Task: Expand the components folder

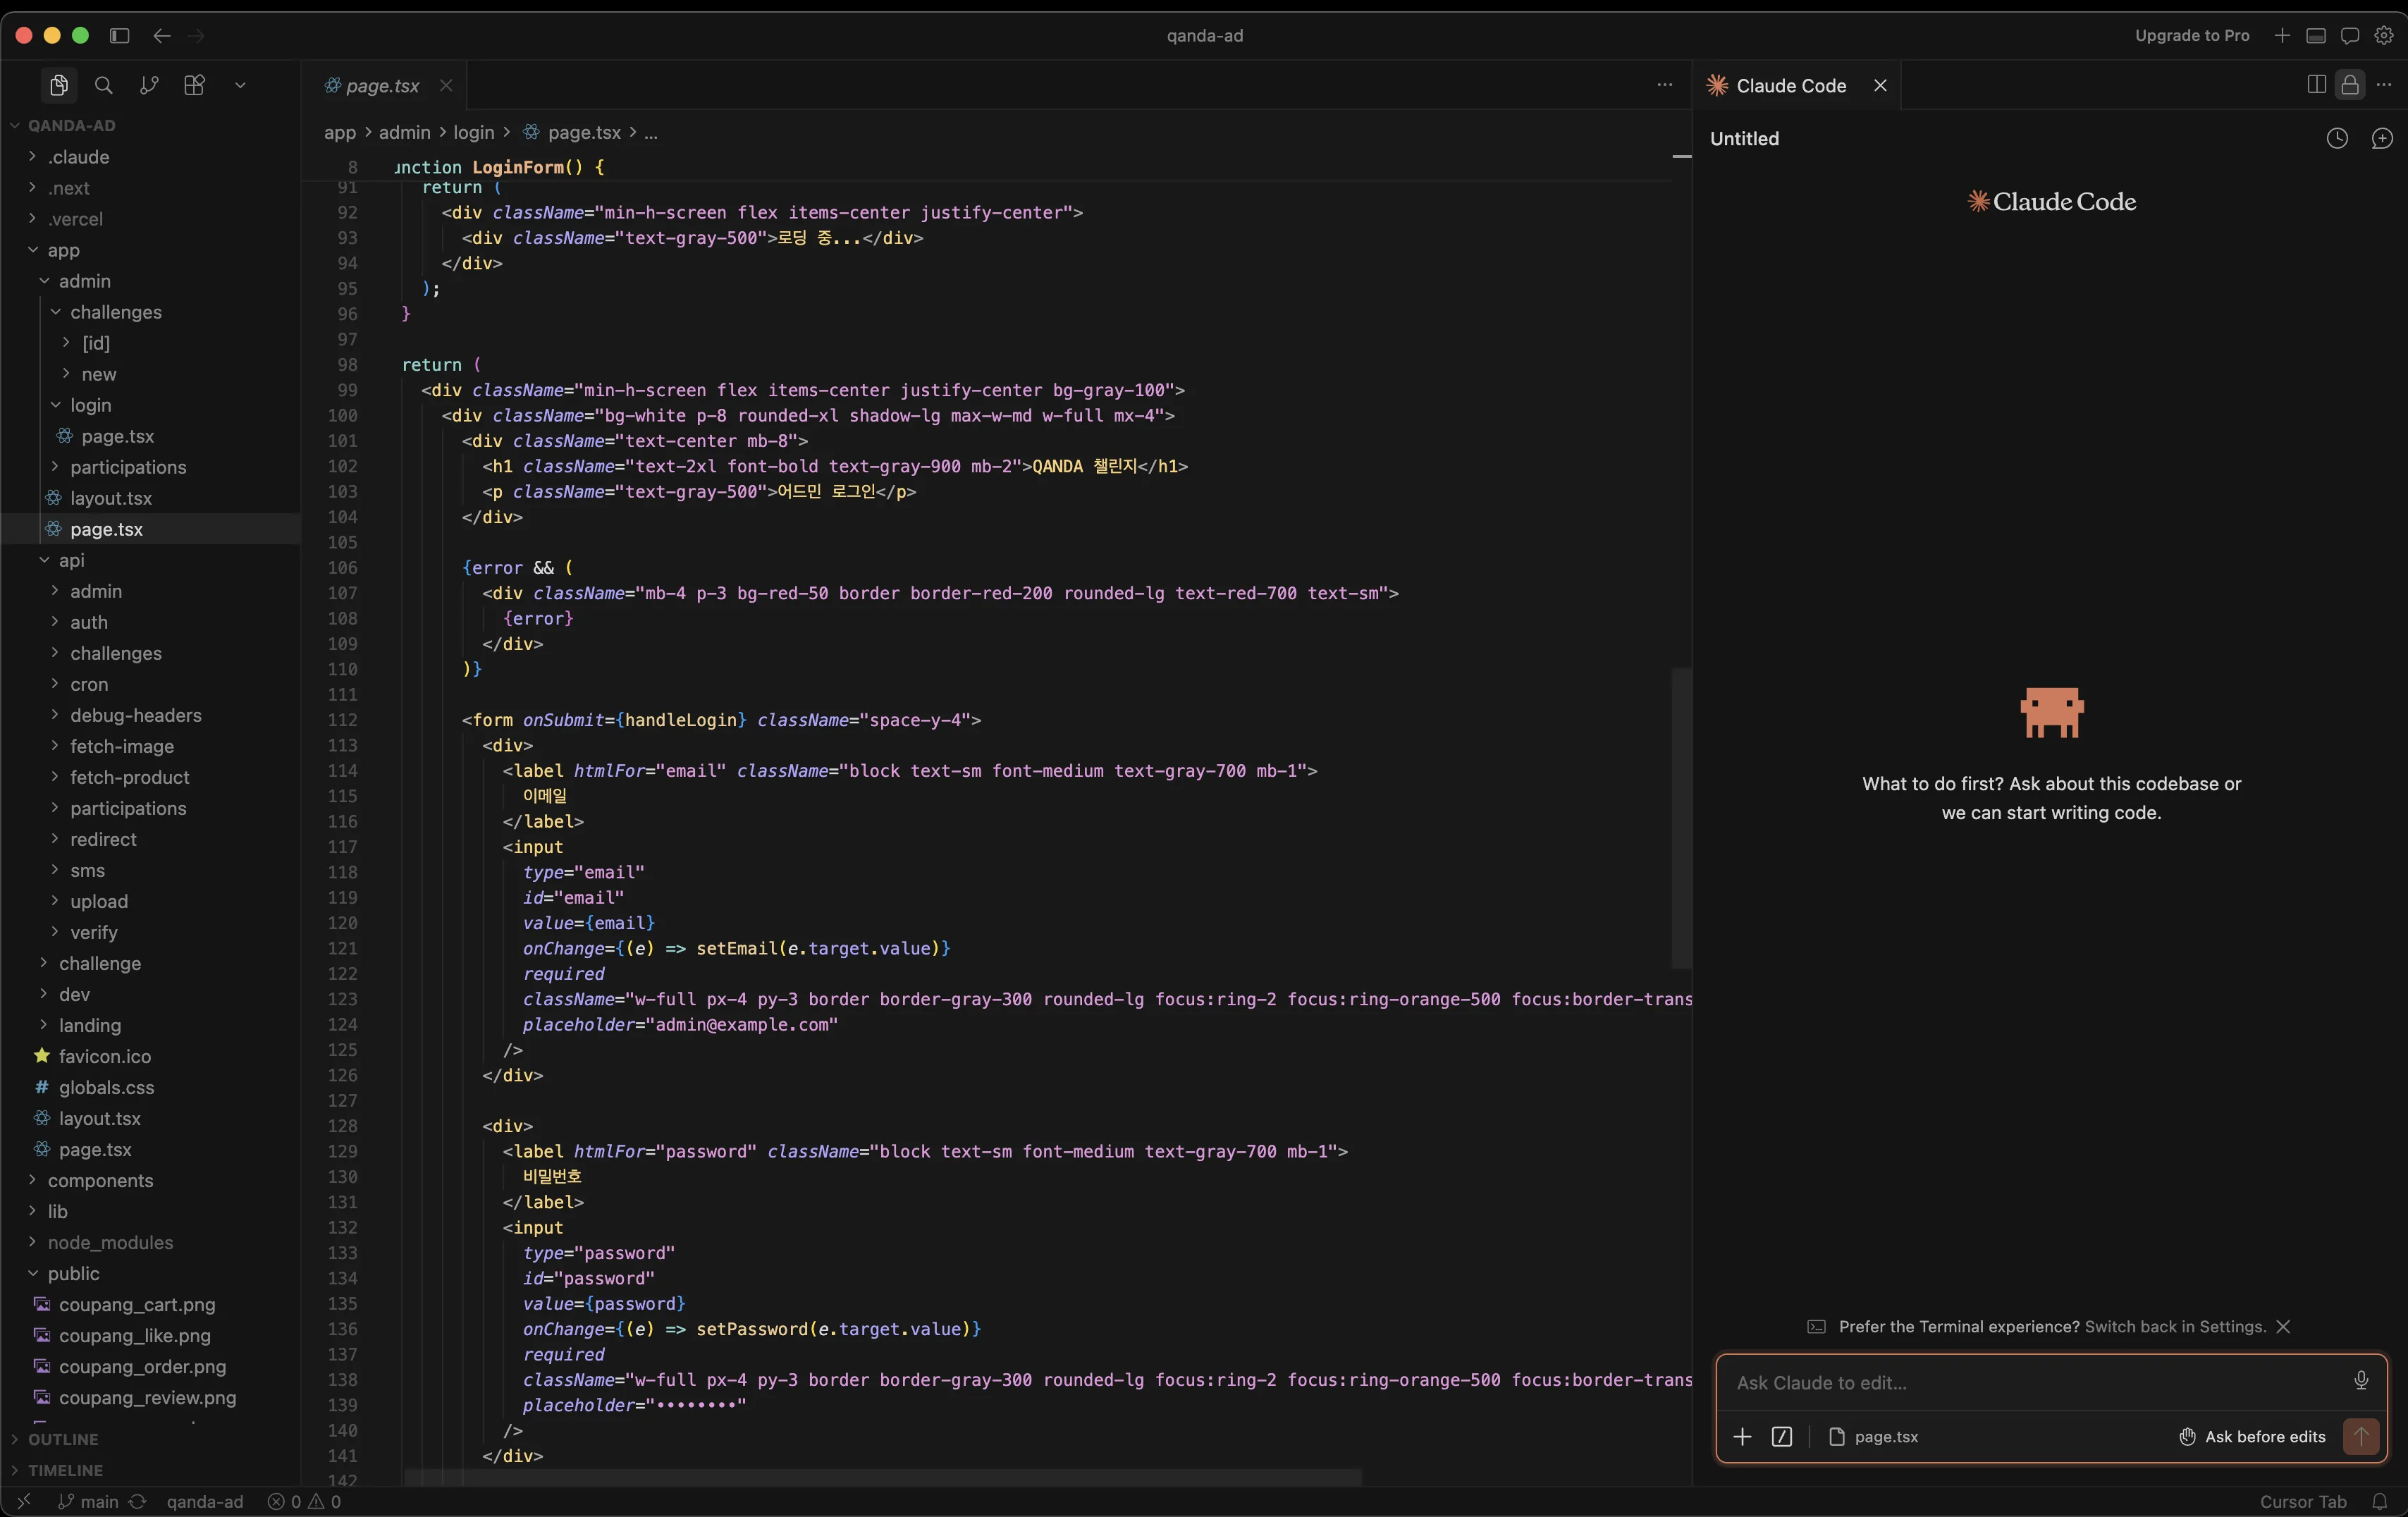Action: tap(150, 1180)
